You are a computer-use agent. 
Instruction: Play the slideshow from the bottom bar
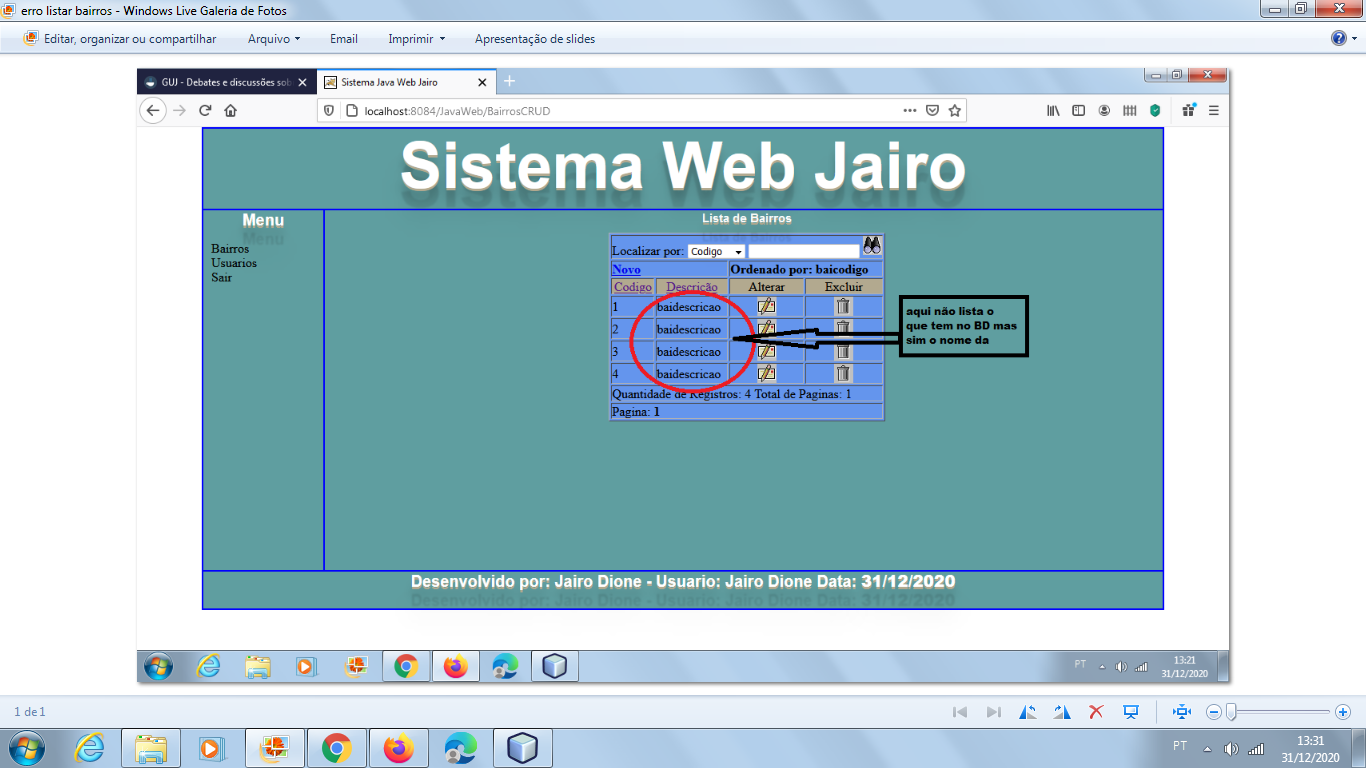click(x=1131, y=712)
